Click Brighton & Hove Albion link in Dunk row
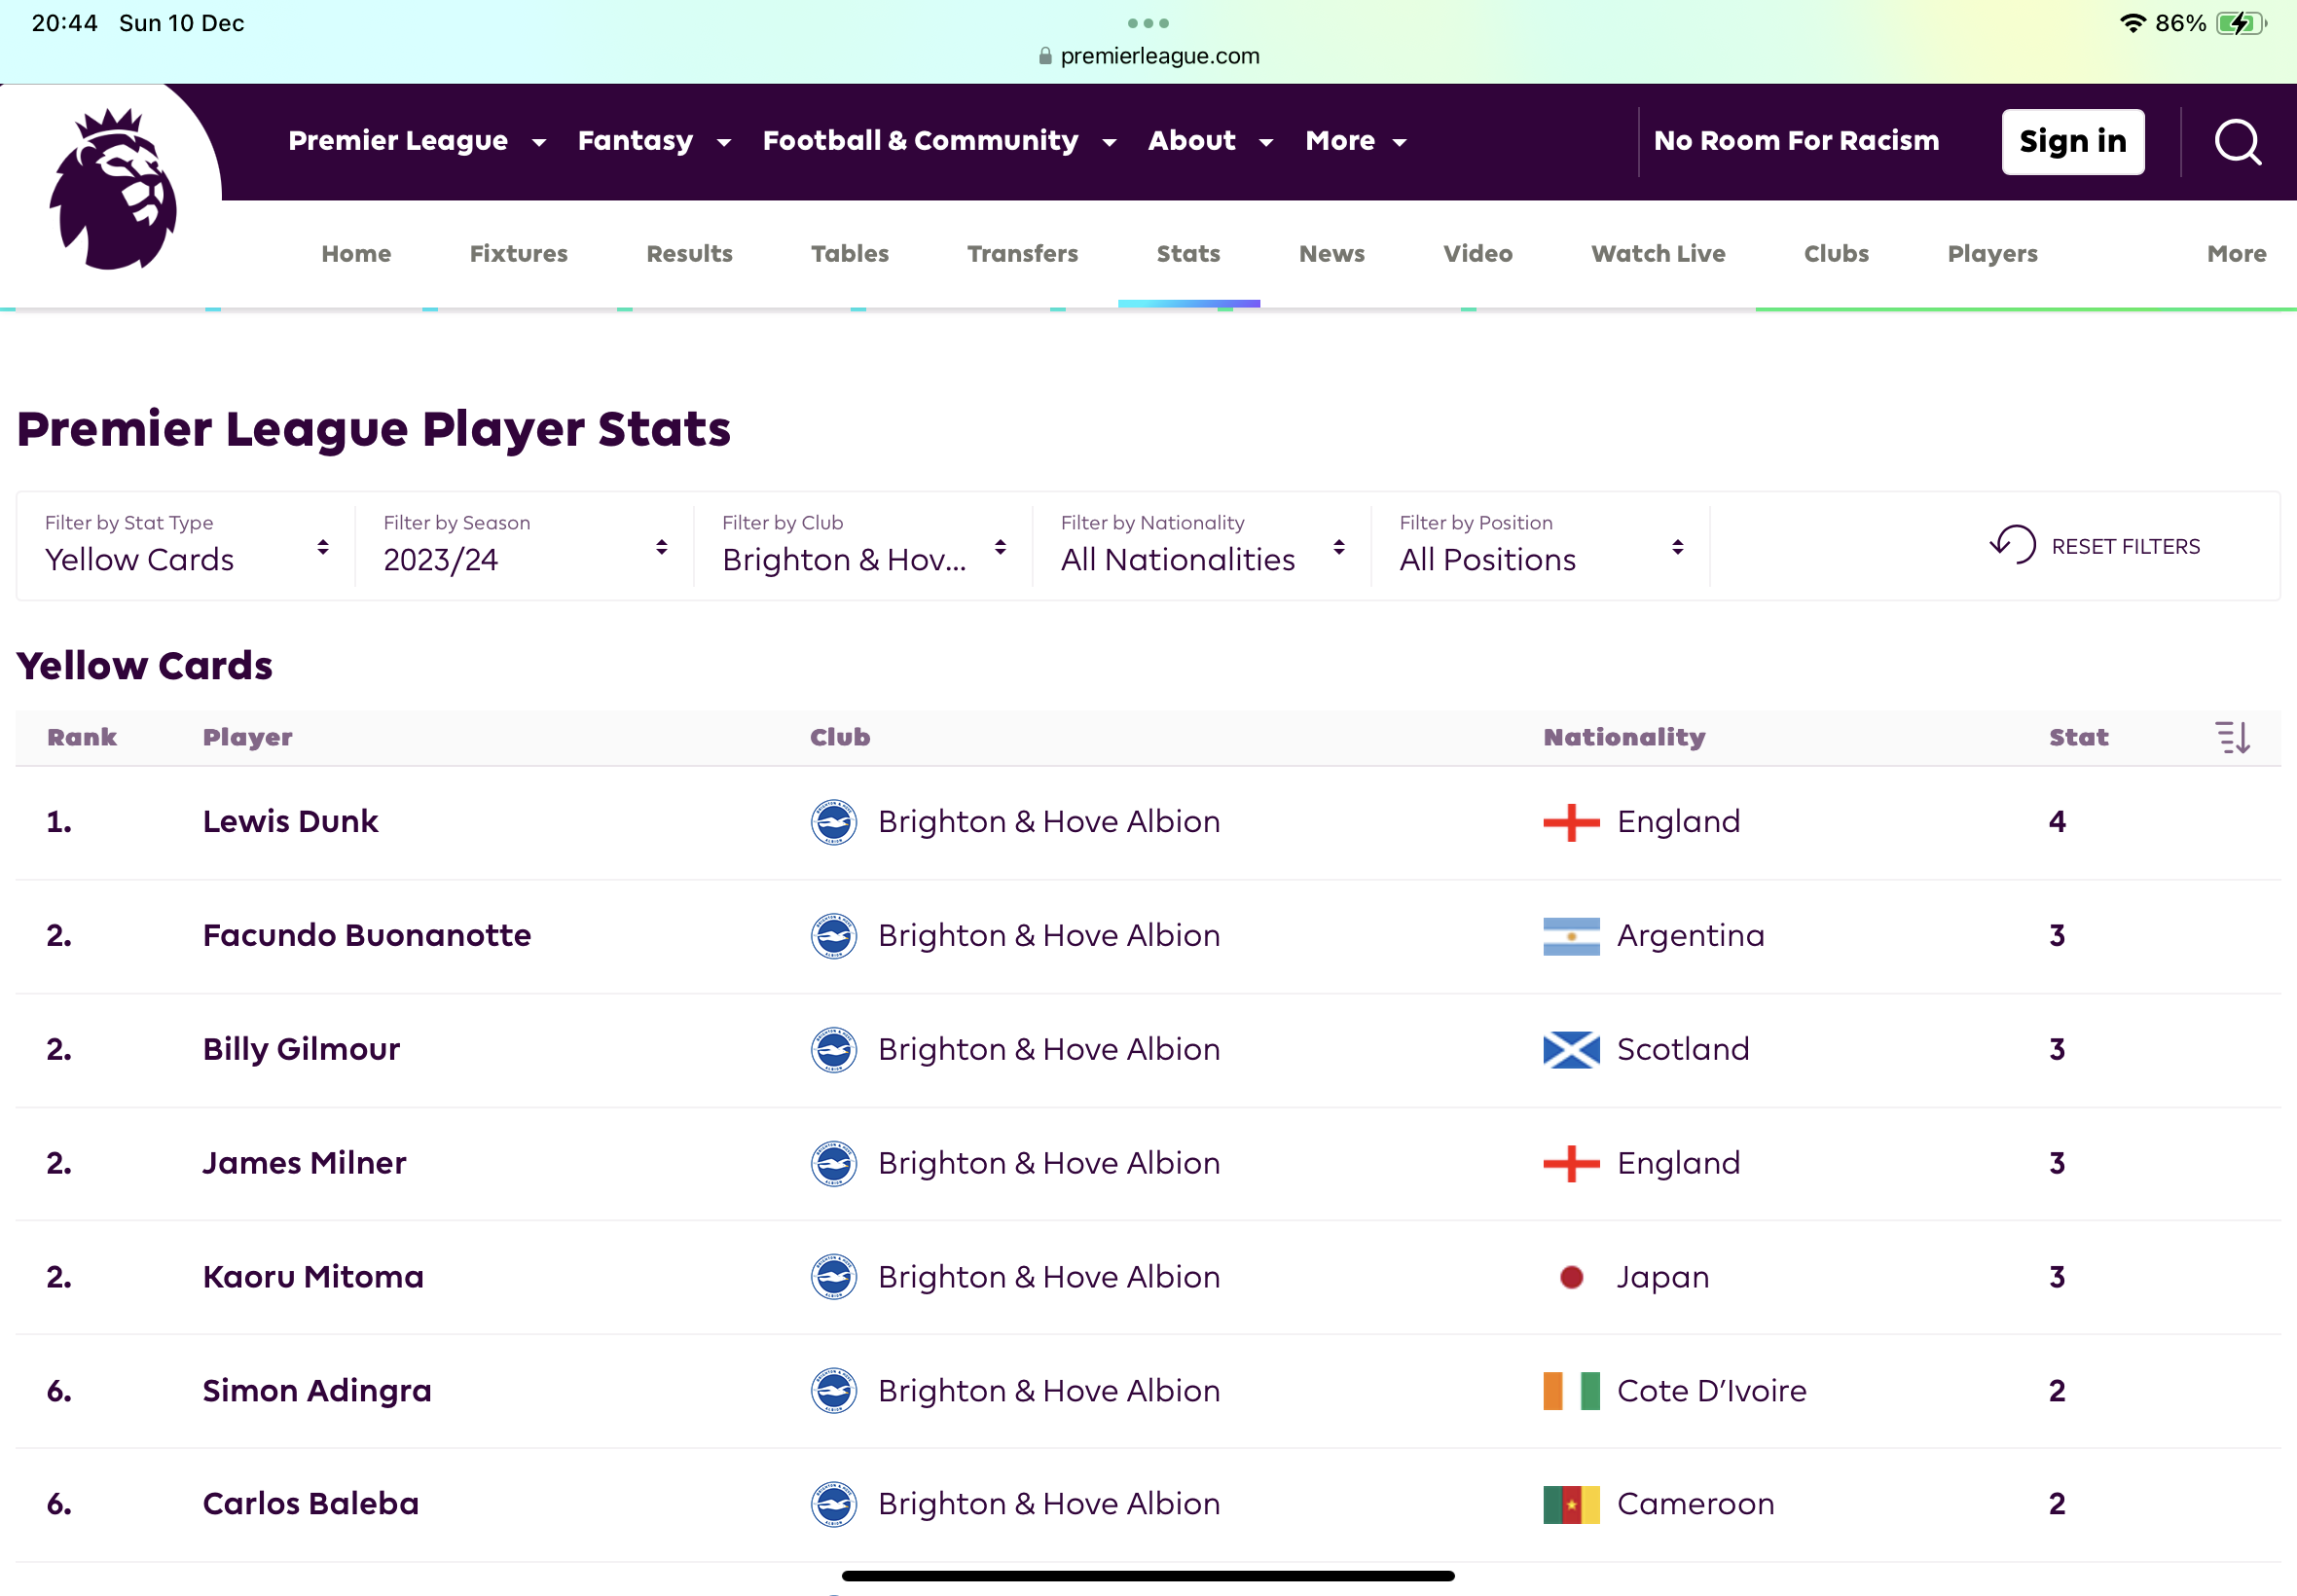Viewport: 2297px width, 1596px height. (1049, 822)
